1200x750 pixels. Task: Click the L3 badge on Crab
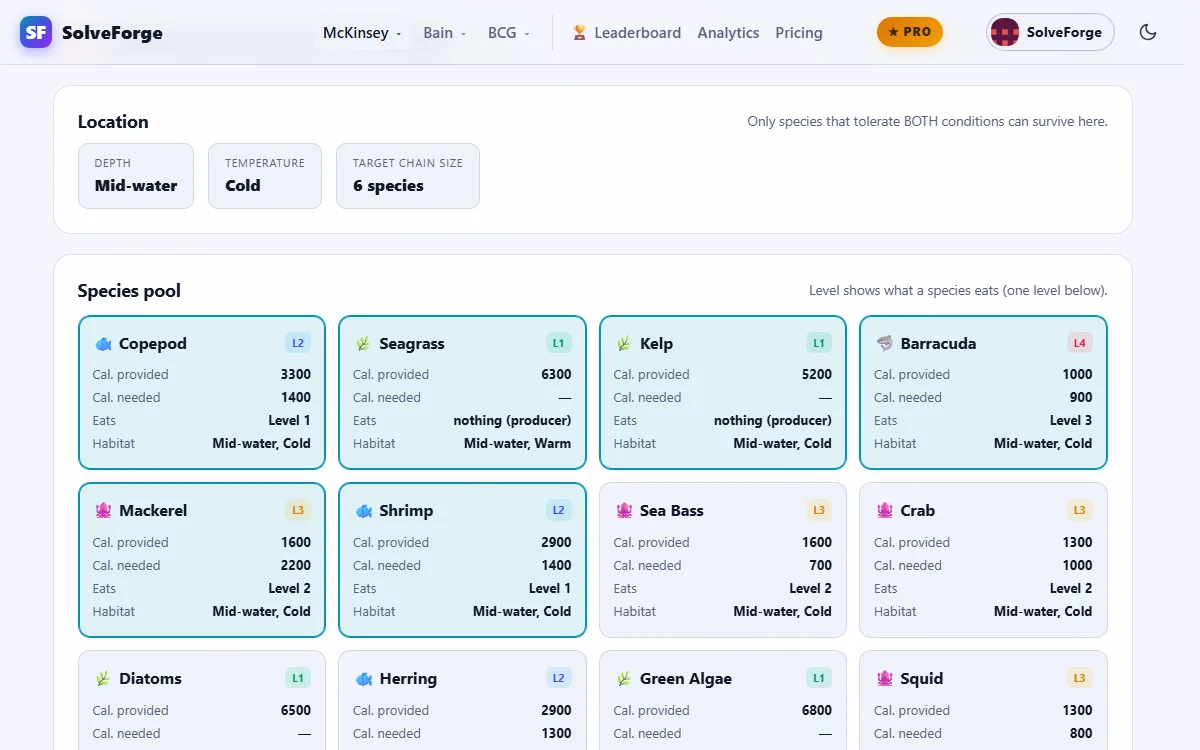pos(1079,510)
